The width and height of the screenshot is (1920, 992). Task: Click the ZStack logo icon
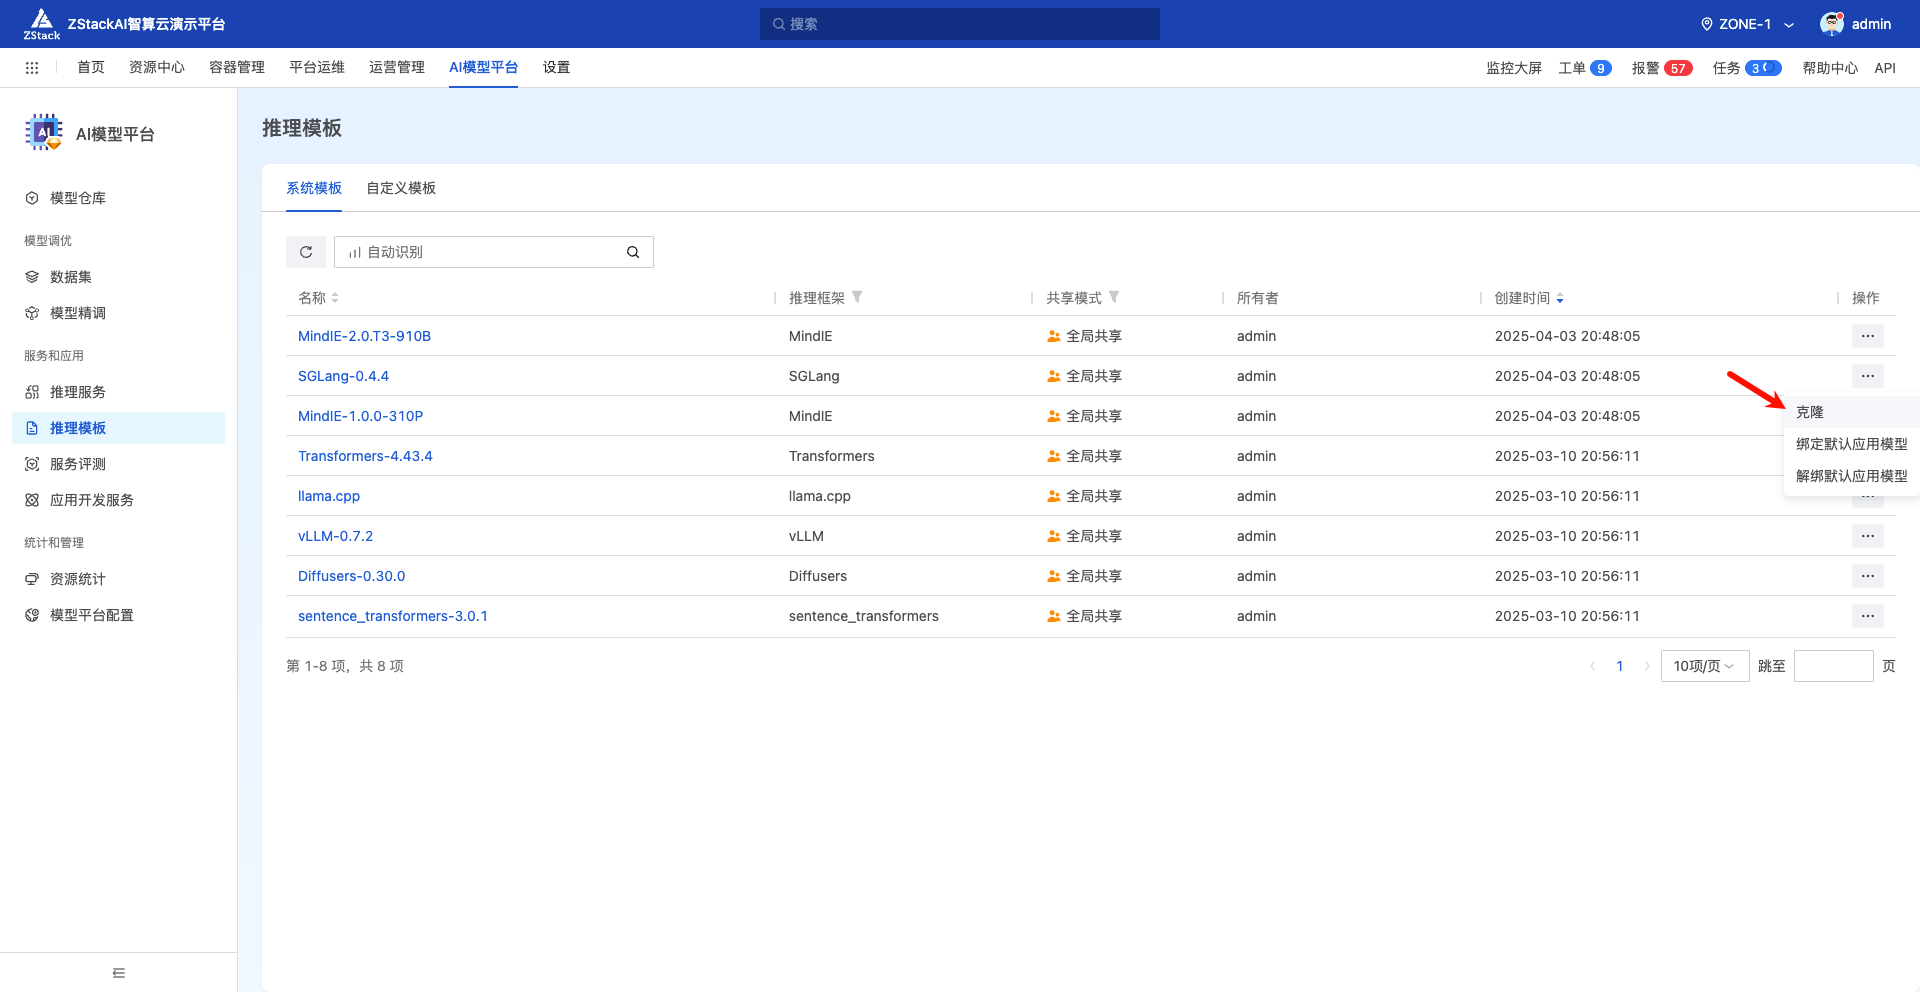(x=42, y=23)
